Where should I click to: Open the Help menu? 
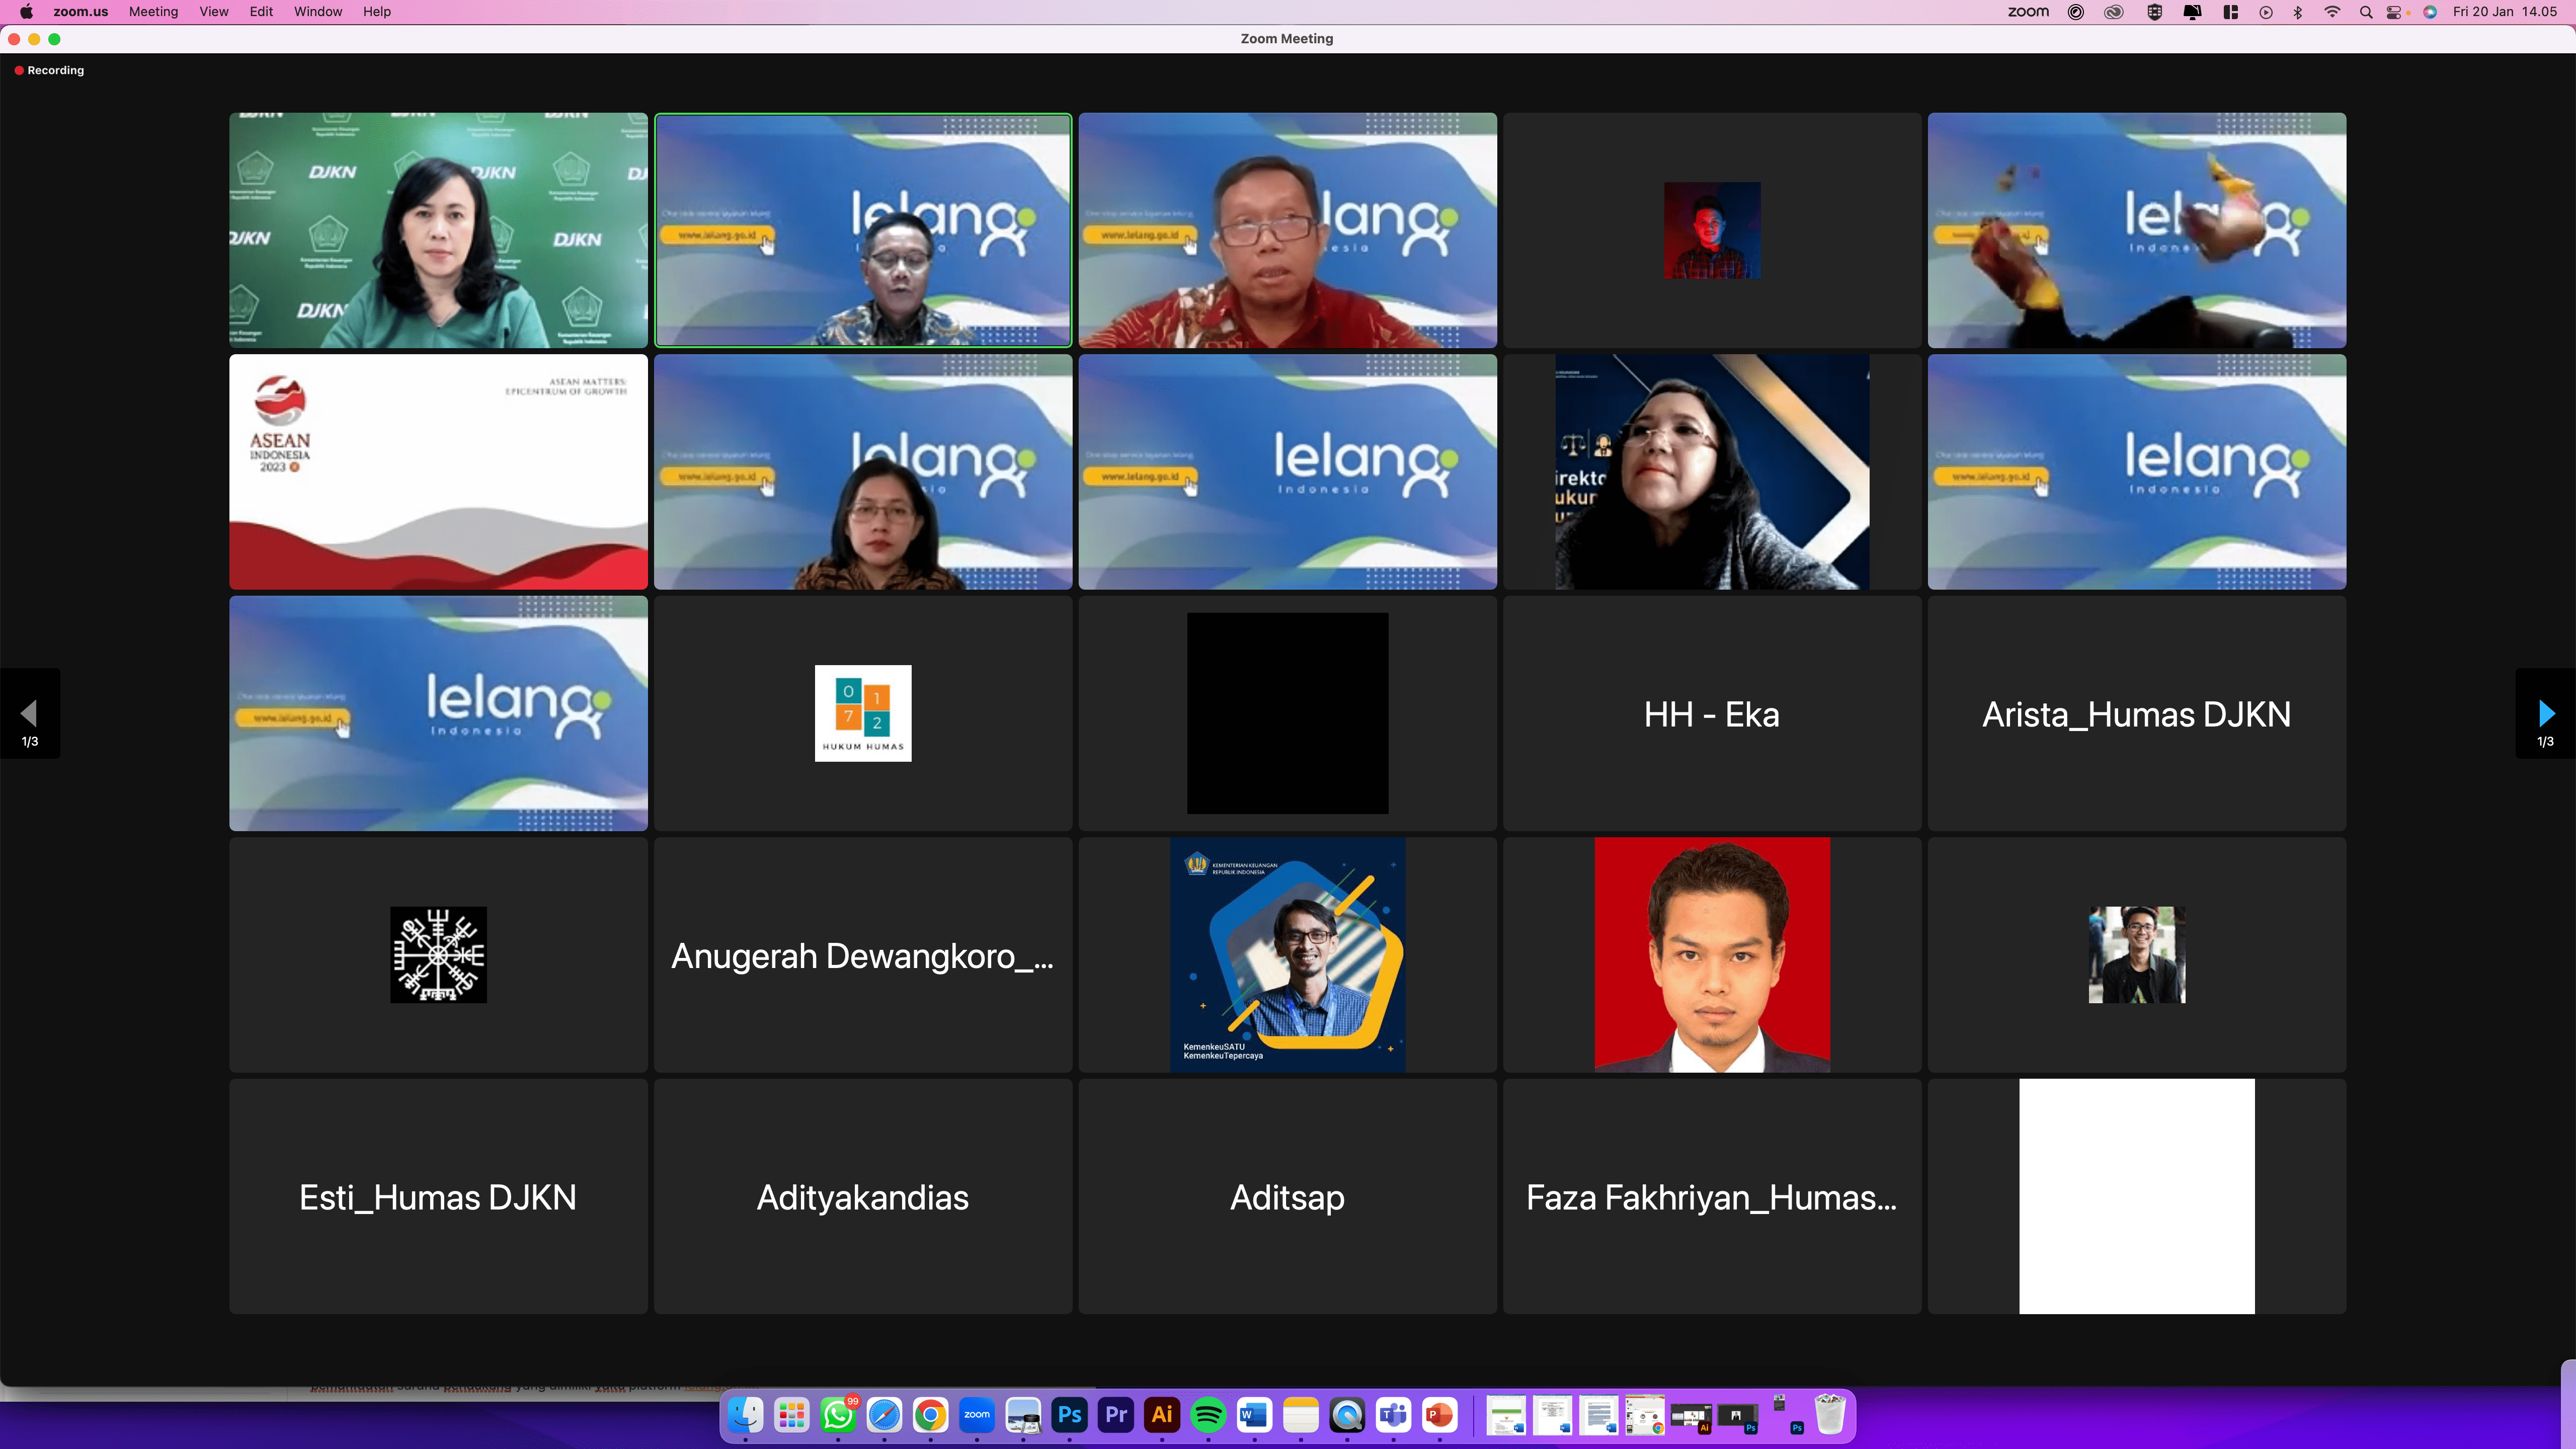(x=377, y=12)
